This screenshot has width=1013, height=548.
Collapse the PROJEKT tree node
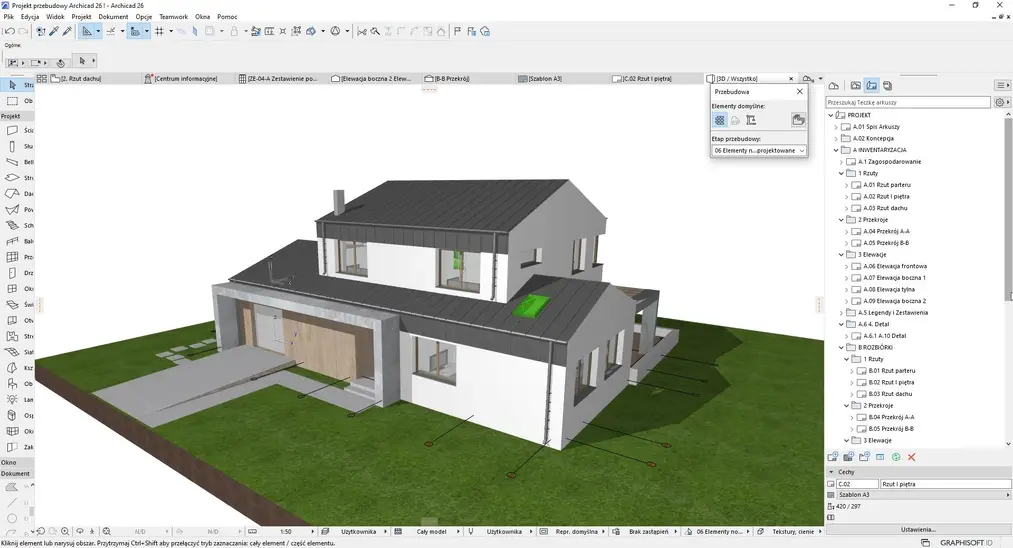831,115
